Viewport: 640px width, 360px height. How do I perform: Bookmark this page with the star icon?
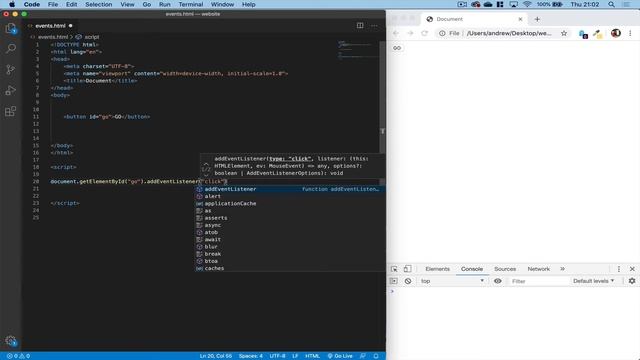564,33
